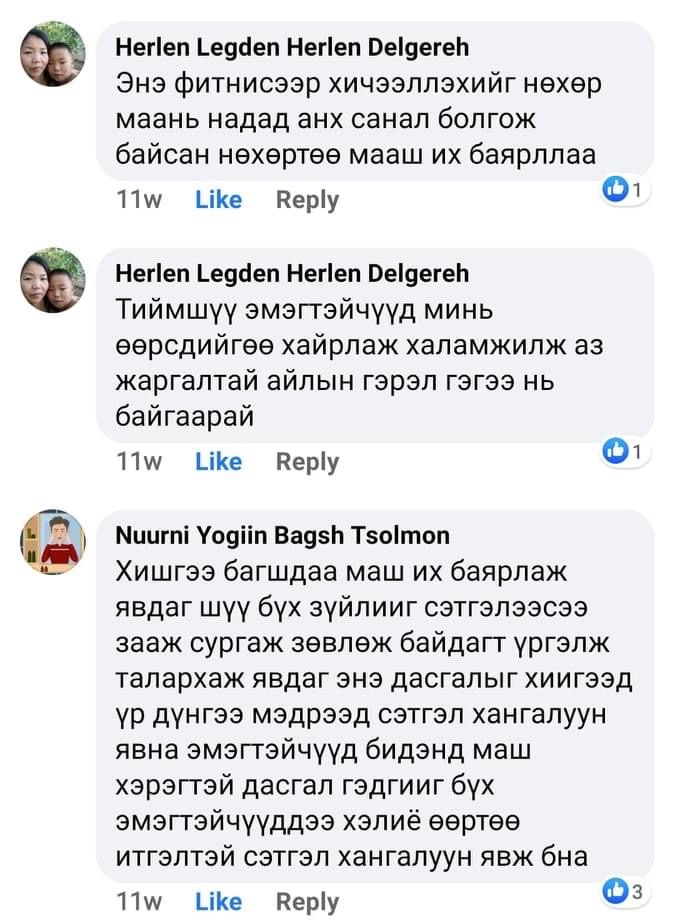Reply to Nuurni Yogiin Bagsh Tsolmon's comment
675x922 pixels.
tap(307, 902)
